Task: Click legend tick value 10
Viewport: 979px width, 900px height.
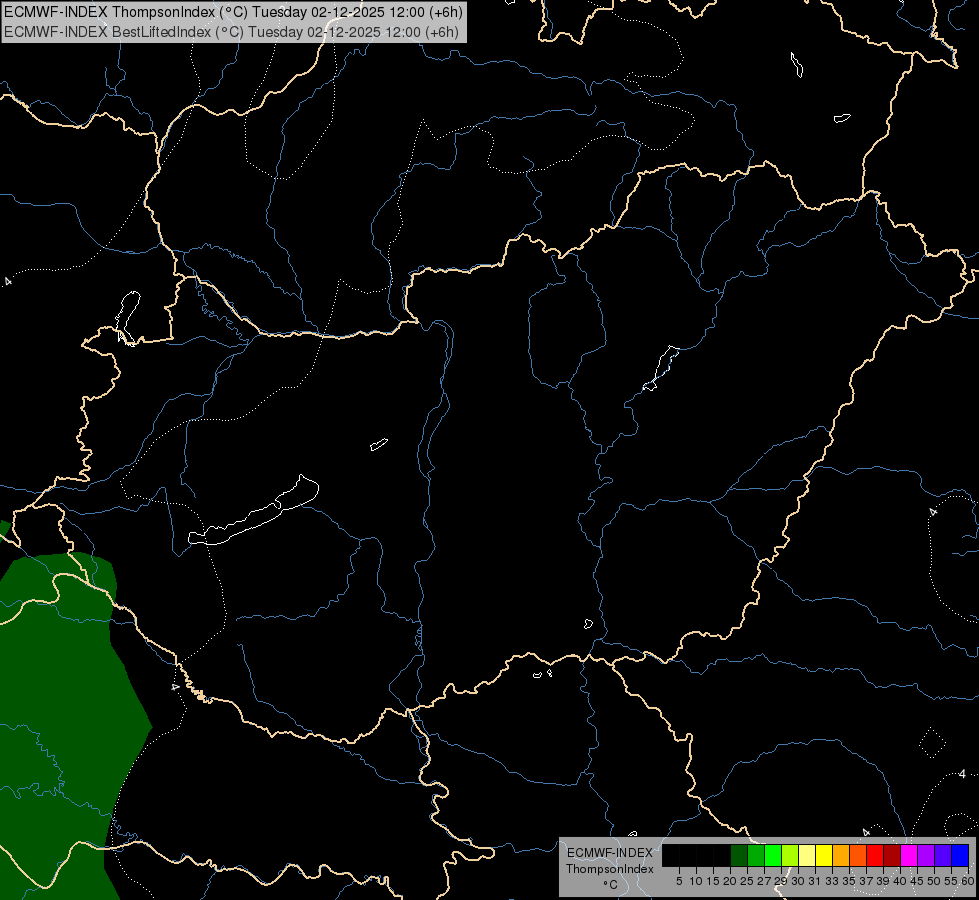Action: 697,881
